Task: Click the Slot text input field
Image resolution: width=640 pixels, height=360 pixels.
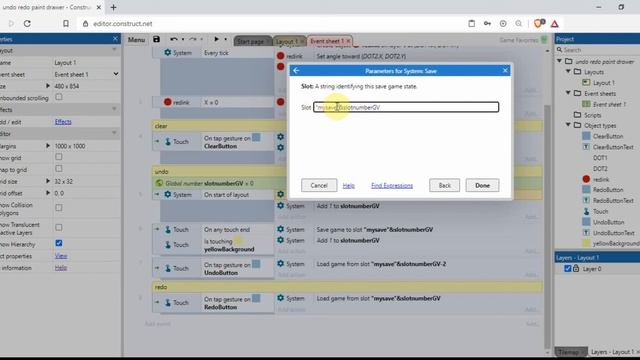Action: pos(406,107)
